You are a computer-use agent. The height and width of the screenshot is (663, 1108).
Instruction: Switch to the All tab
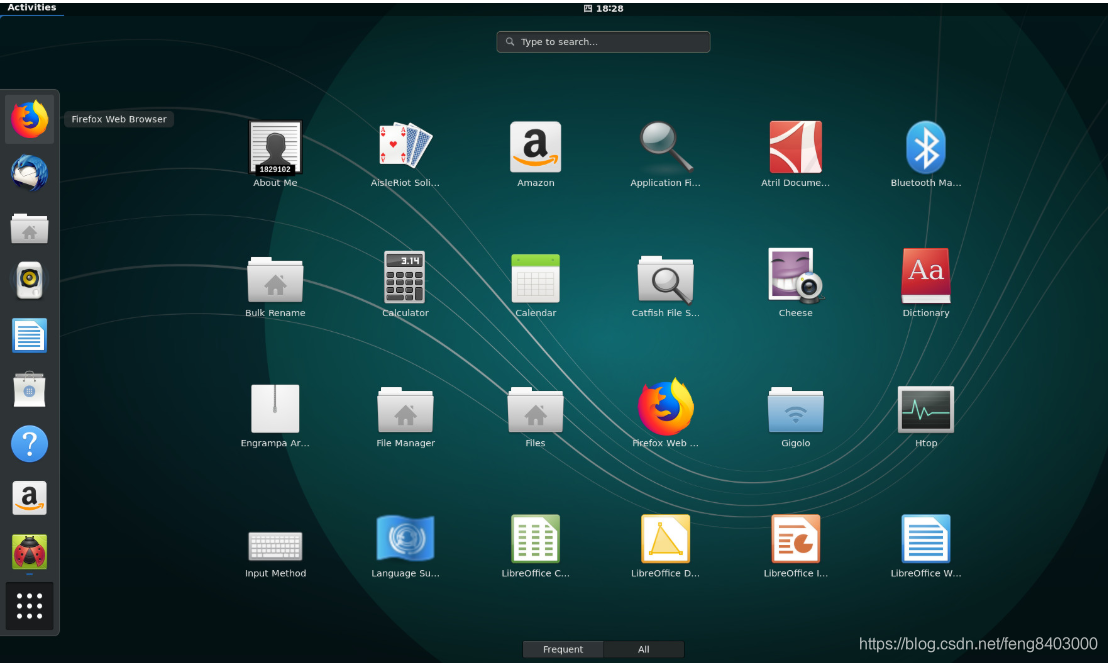tap(644, 649)
